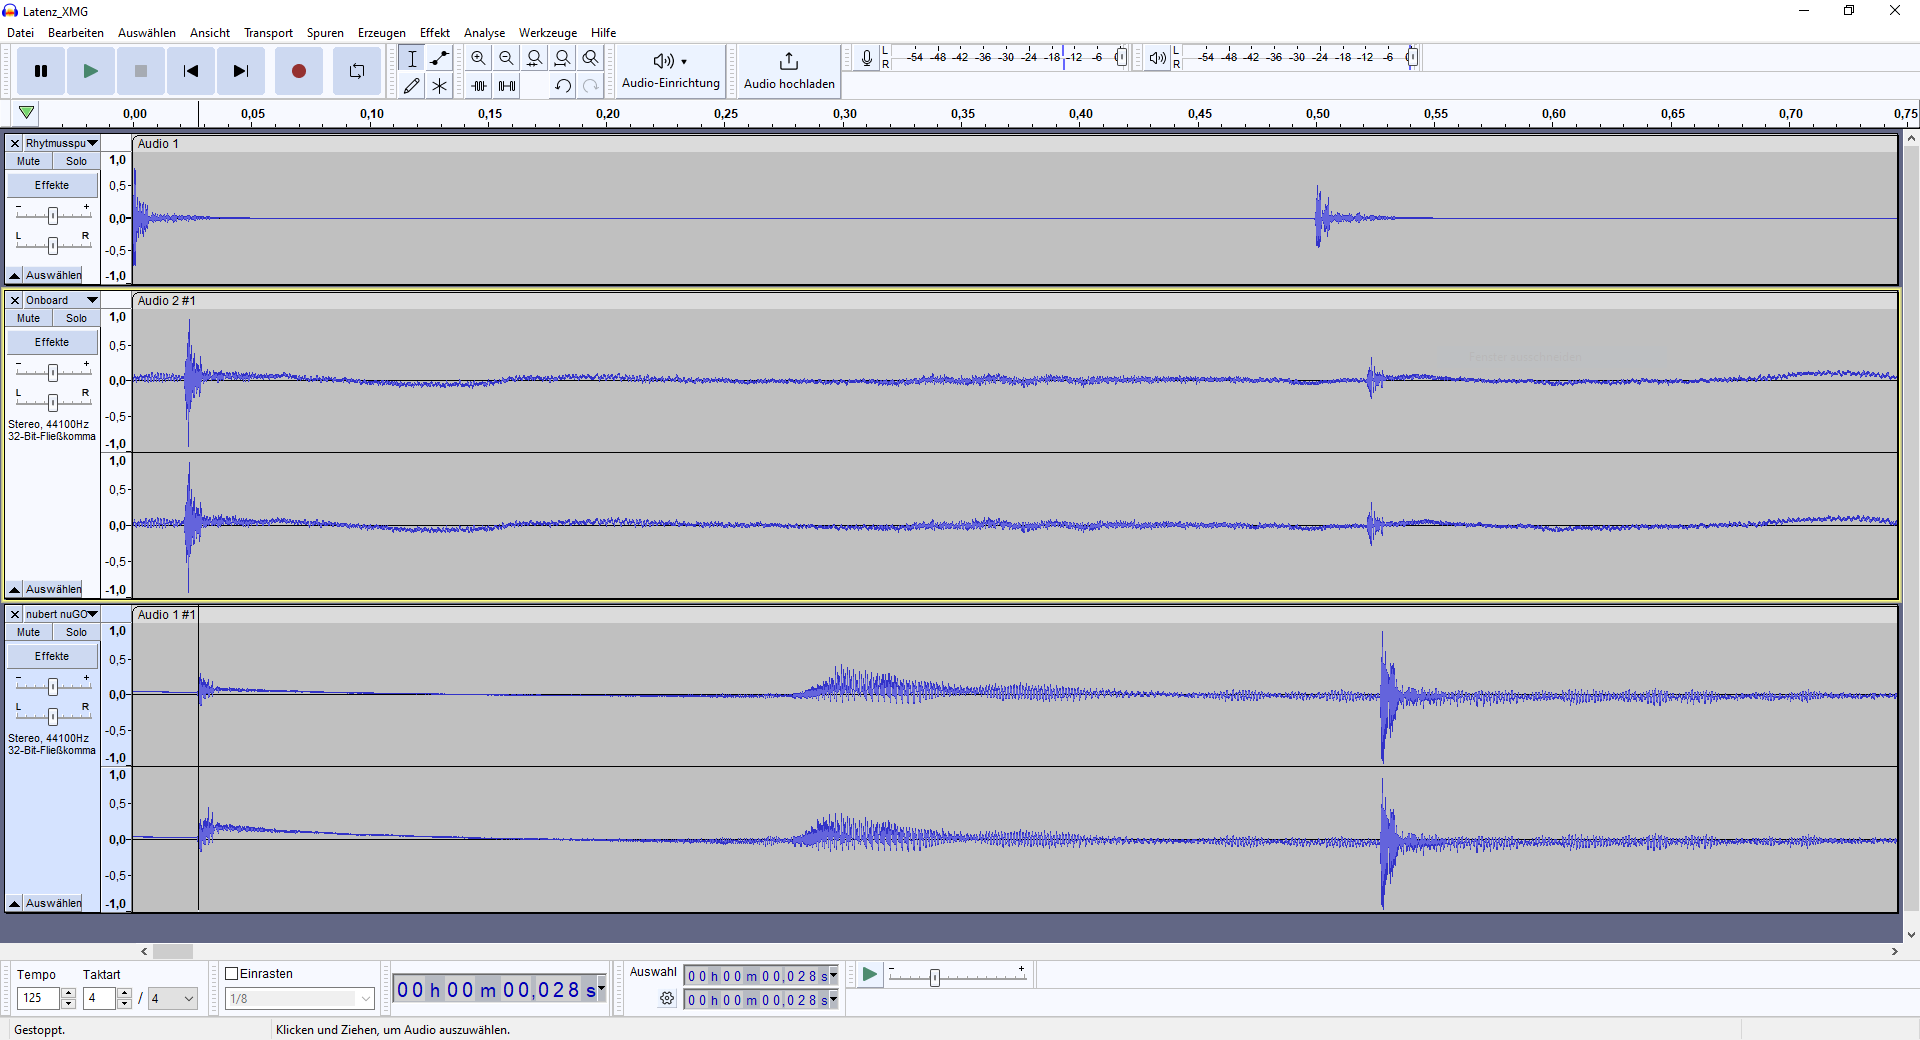Click the Audio hochladen share icon
Screen dimensions: 1920x1040
(x=788, y=62)
